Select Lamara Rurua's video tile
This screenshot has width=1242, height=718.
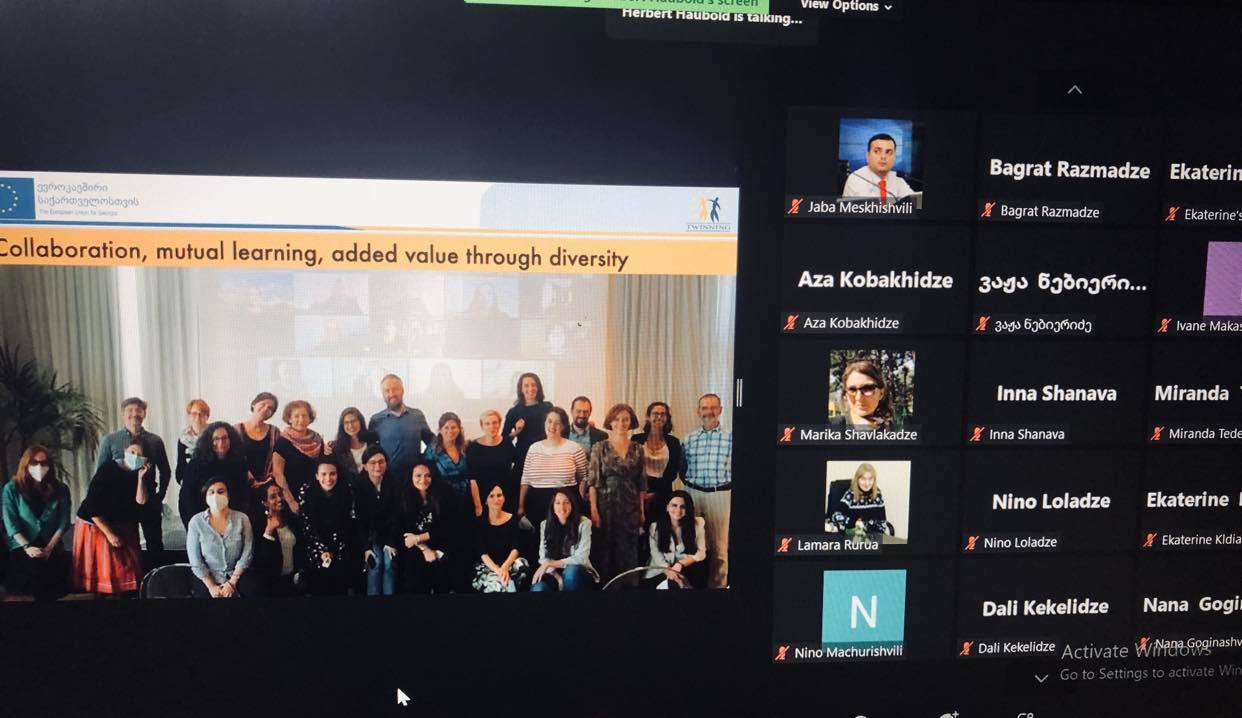coord(867,500)
